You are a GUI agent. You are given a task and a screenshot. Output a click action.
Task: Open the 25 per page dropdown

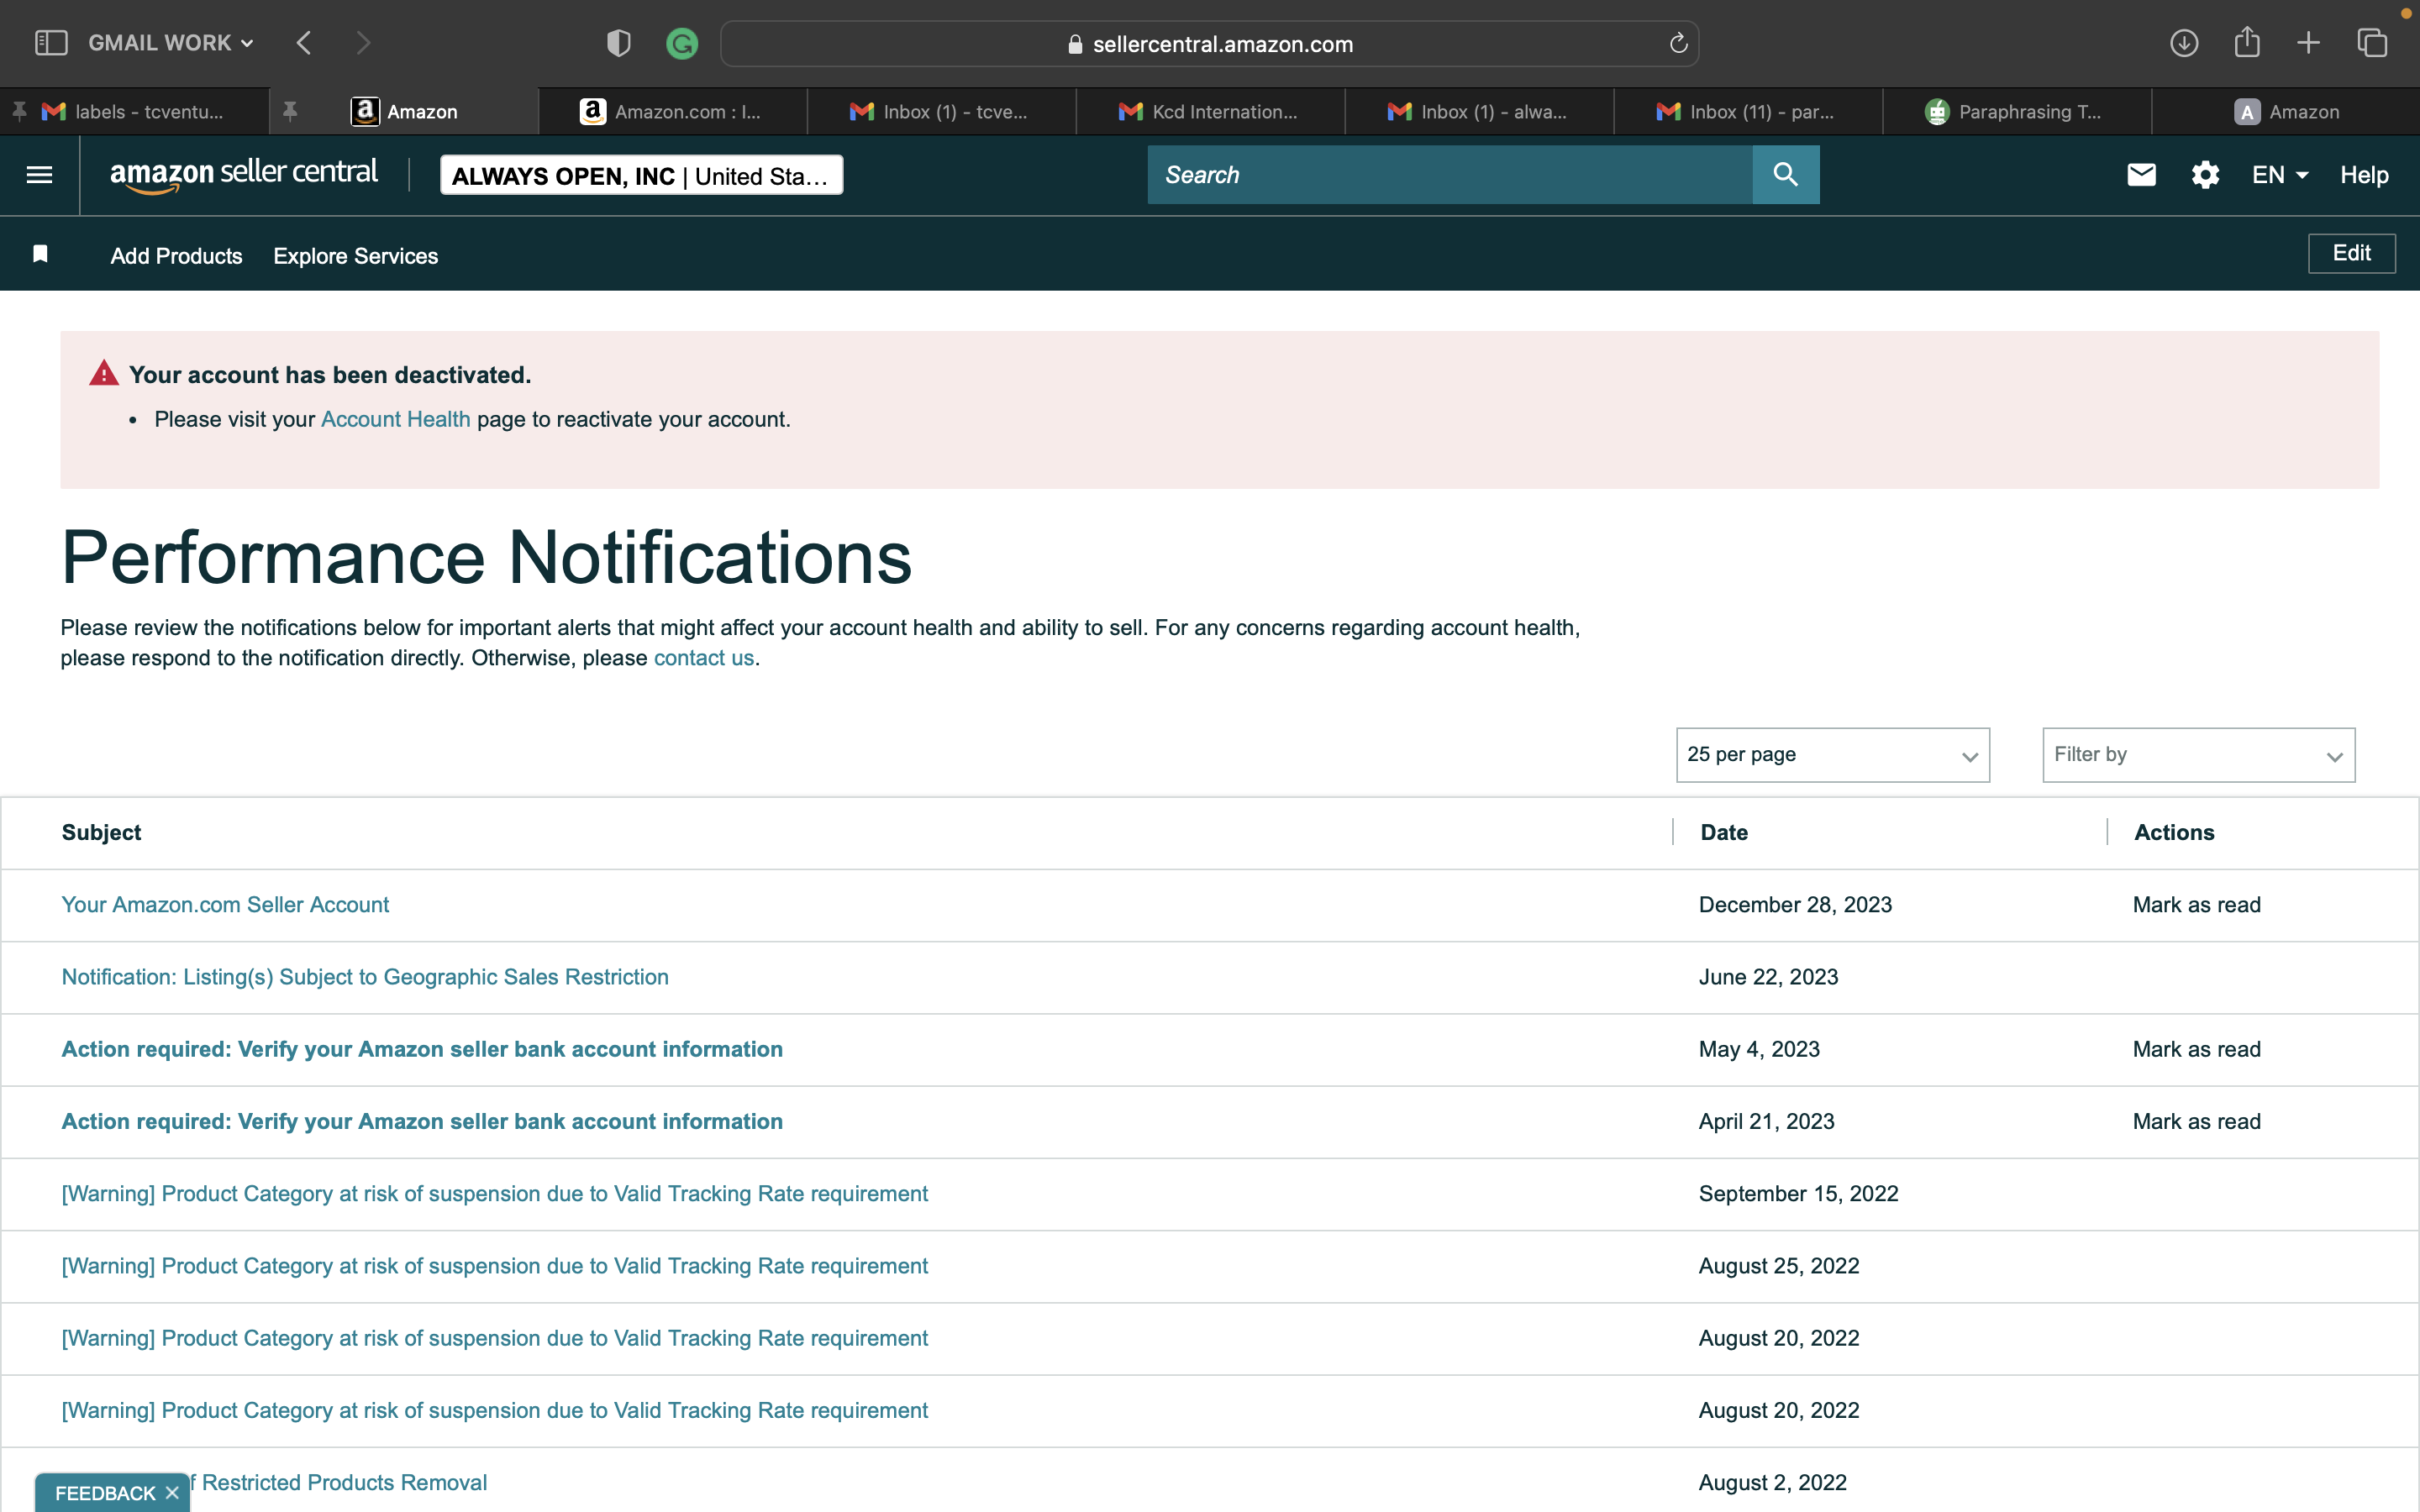[x=1832, y=755]
